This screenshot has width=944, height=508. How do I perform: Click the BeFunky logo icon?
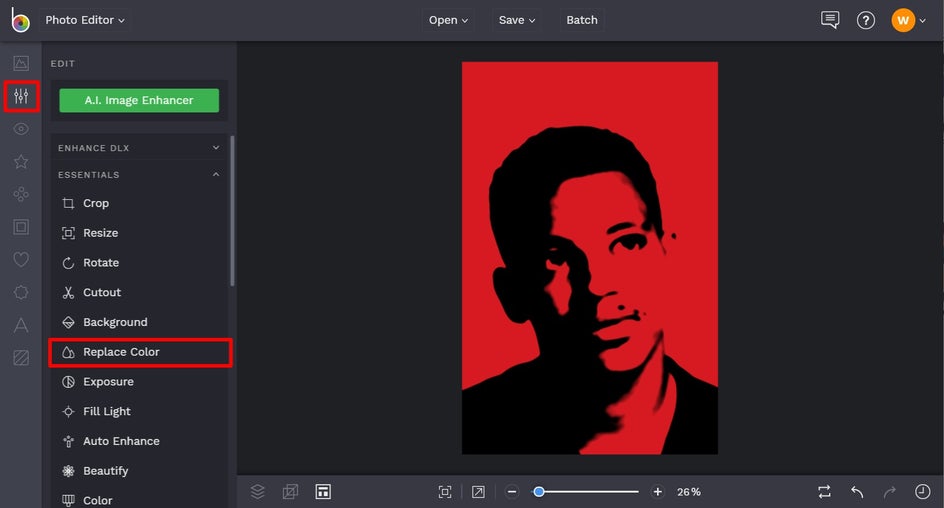click(20, 20)
